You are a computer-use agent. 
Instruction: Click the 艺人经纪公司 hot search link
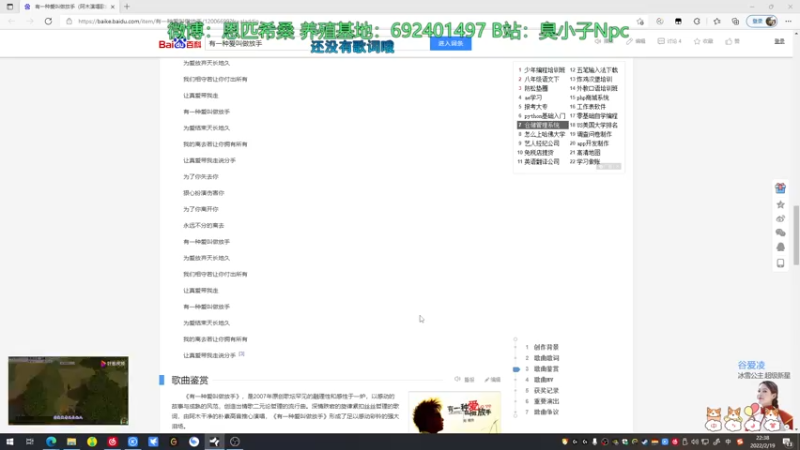point(542,143)
